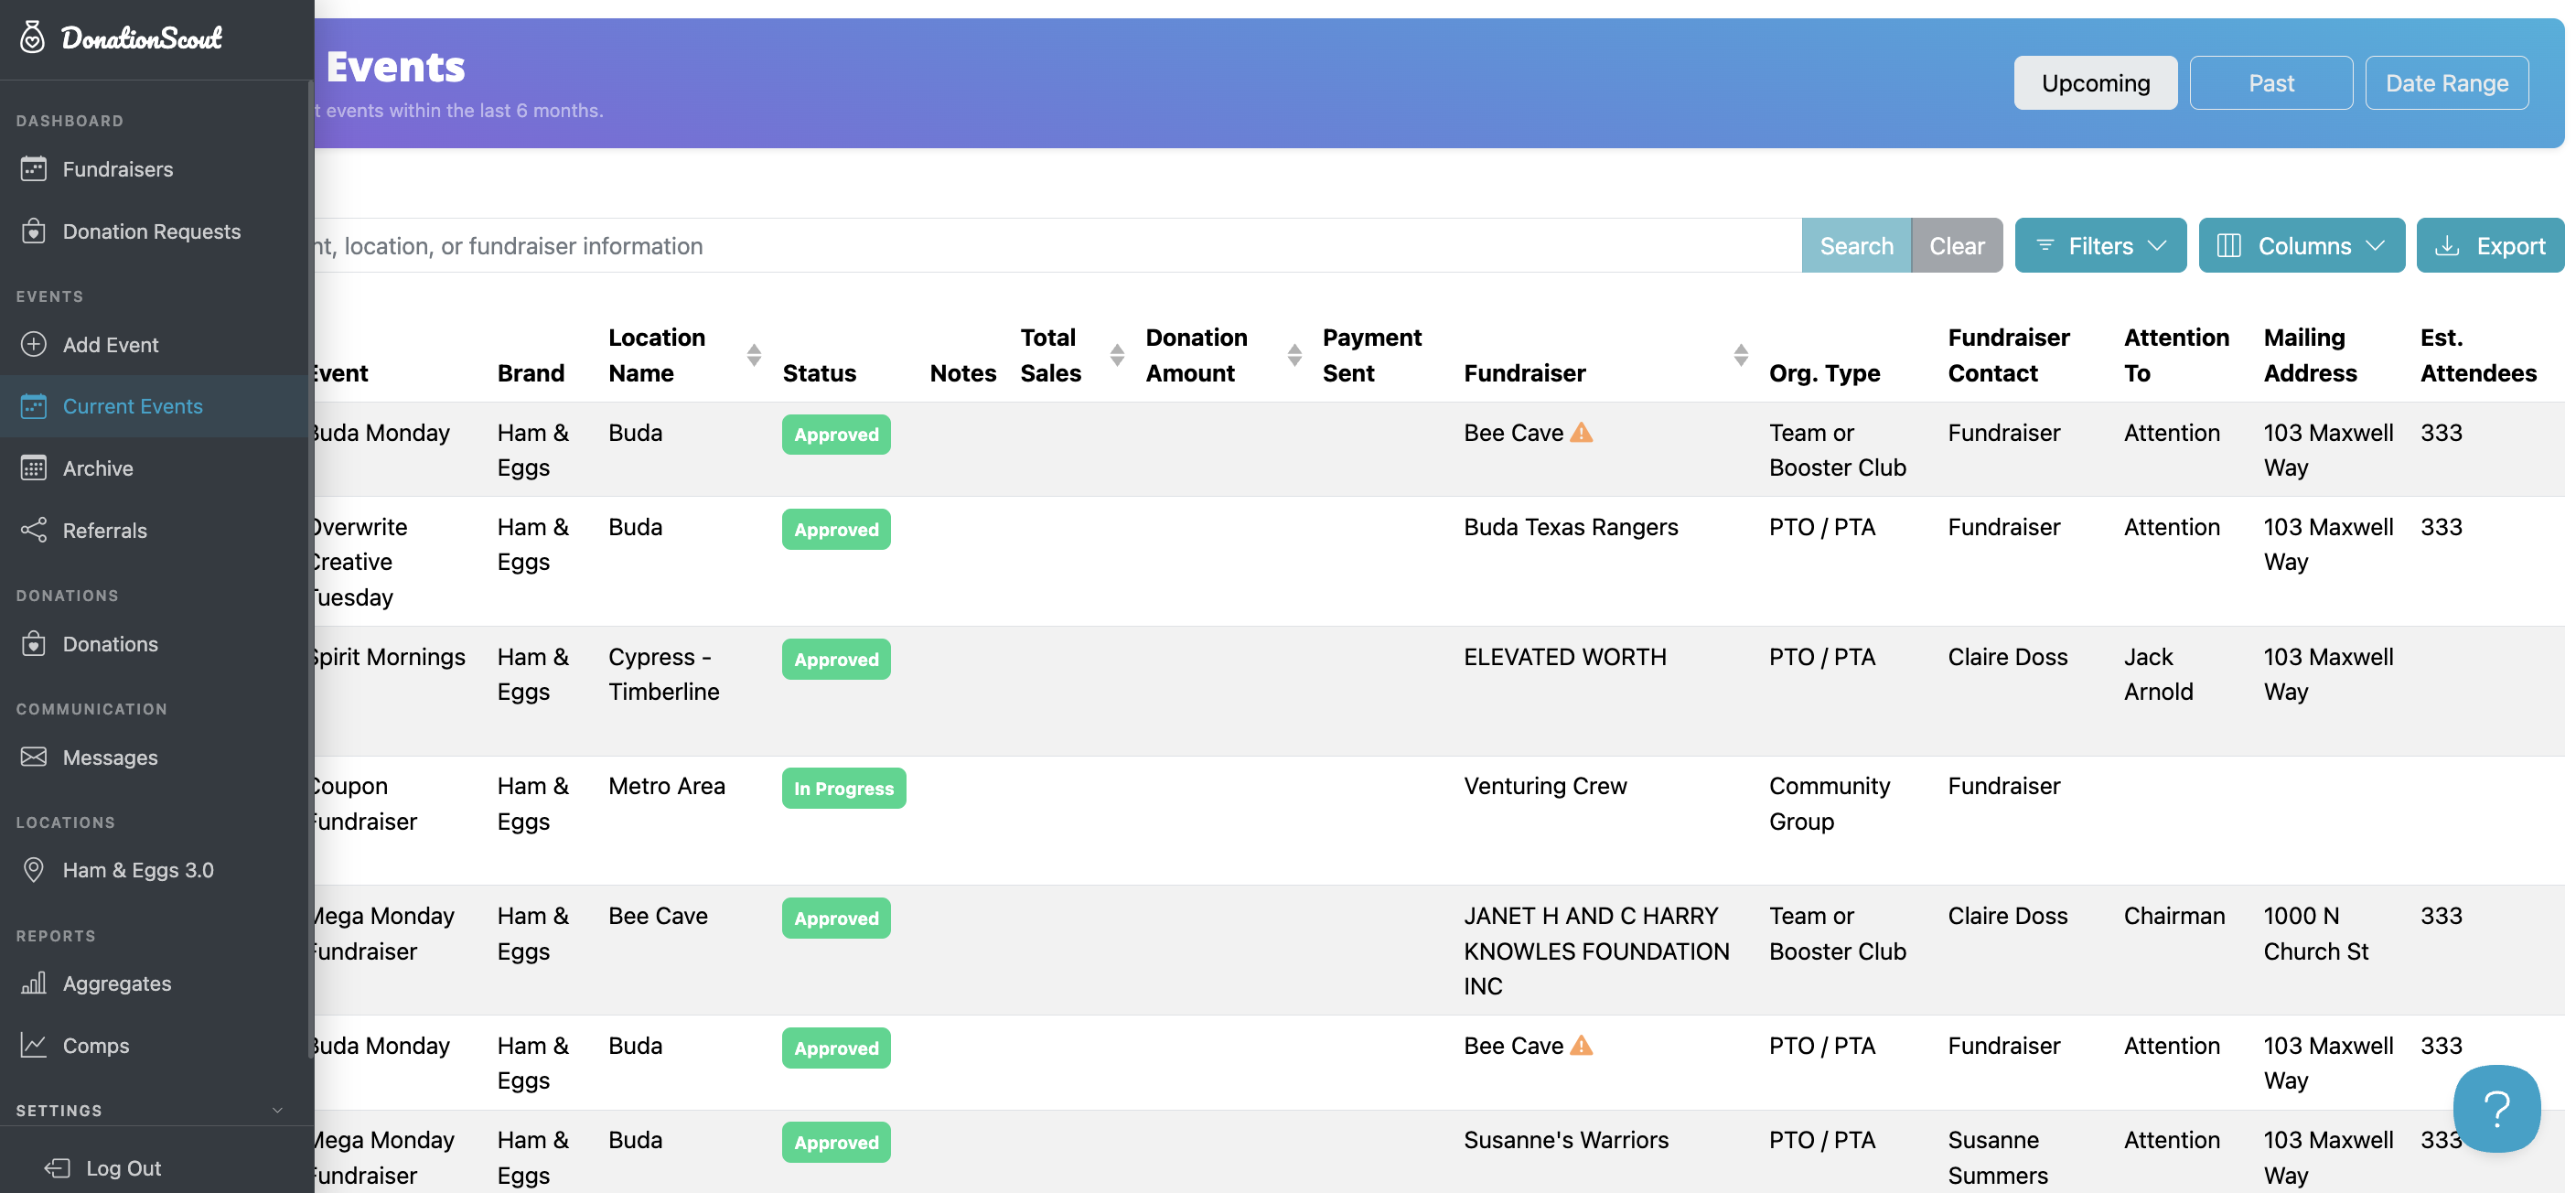Click the Aggregates bar chart icon

[x=33, y=983]
